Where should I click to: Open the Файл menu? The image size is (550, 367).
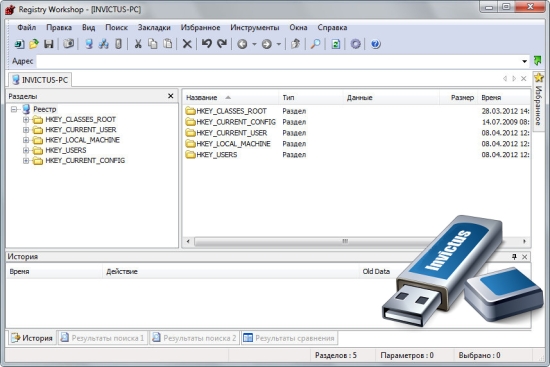point(27,27)
